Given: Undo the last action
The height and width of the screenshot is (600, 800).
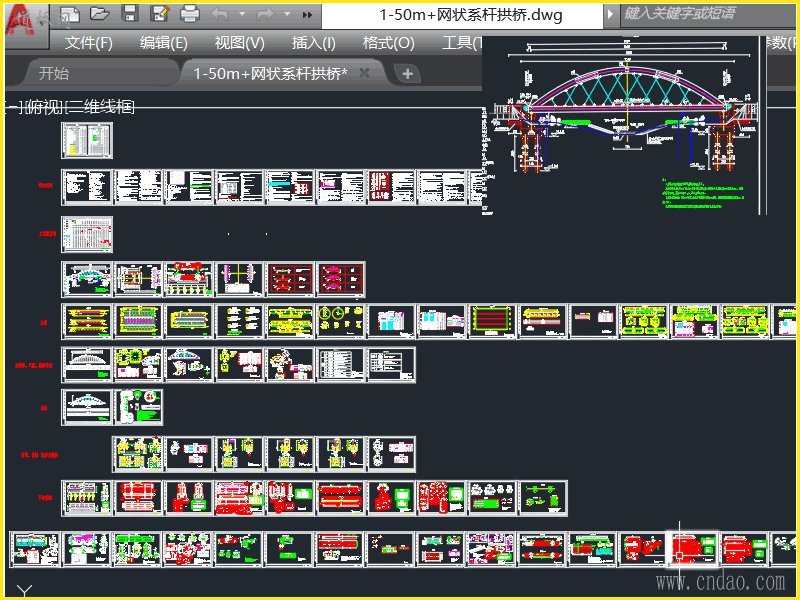Looking at the screenshot, I should (220, 14).
